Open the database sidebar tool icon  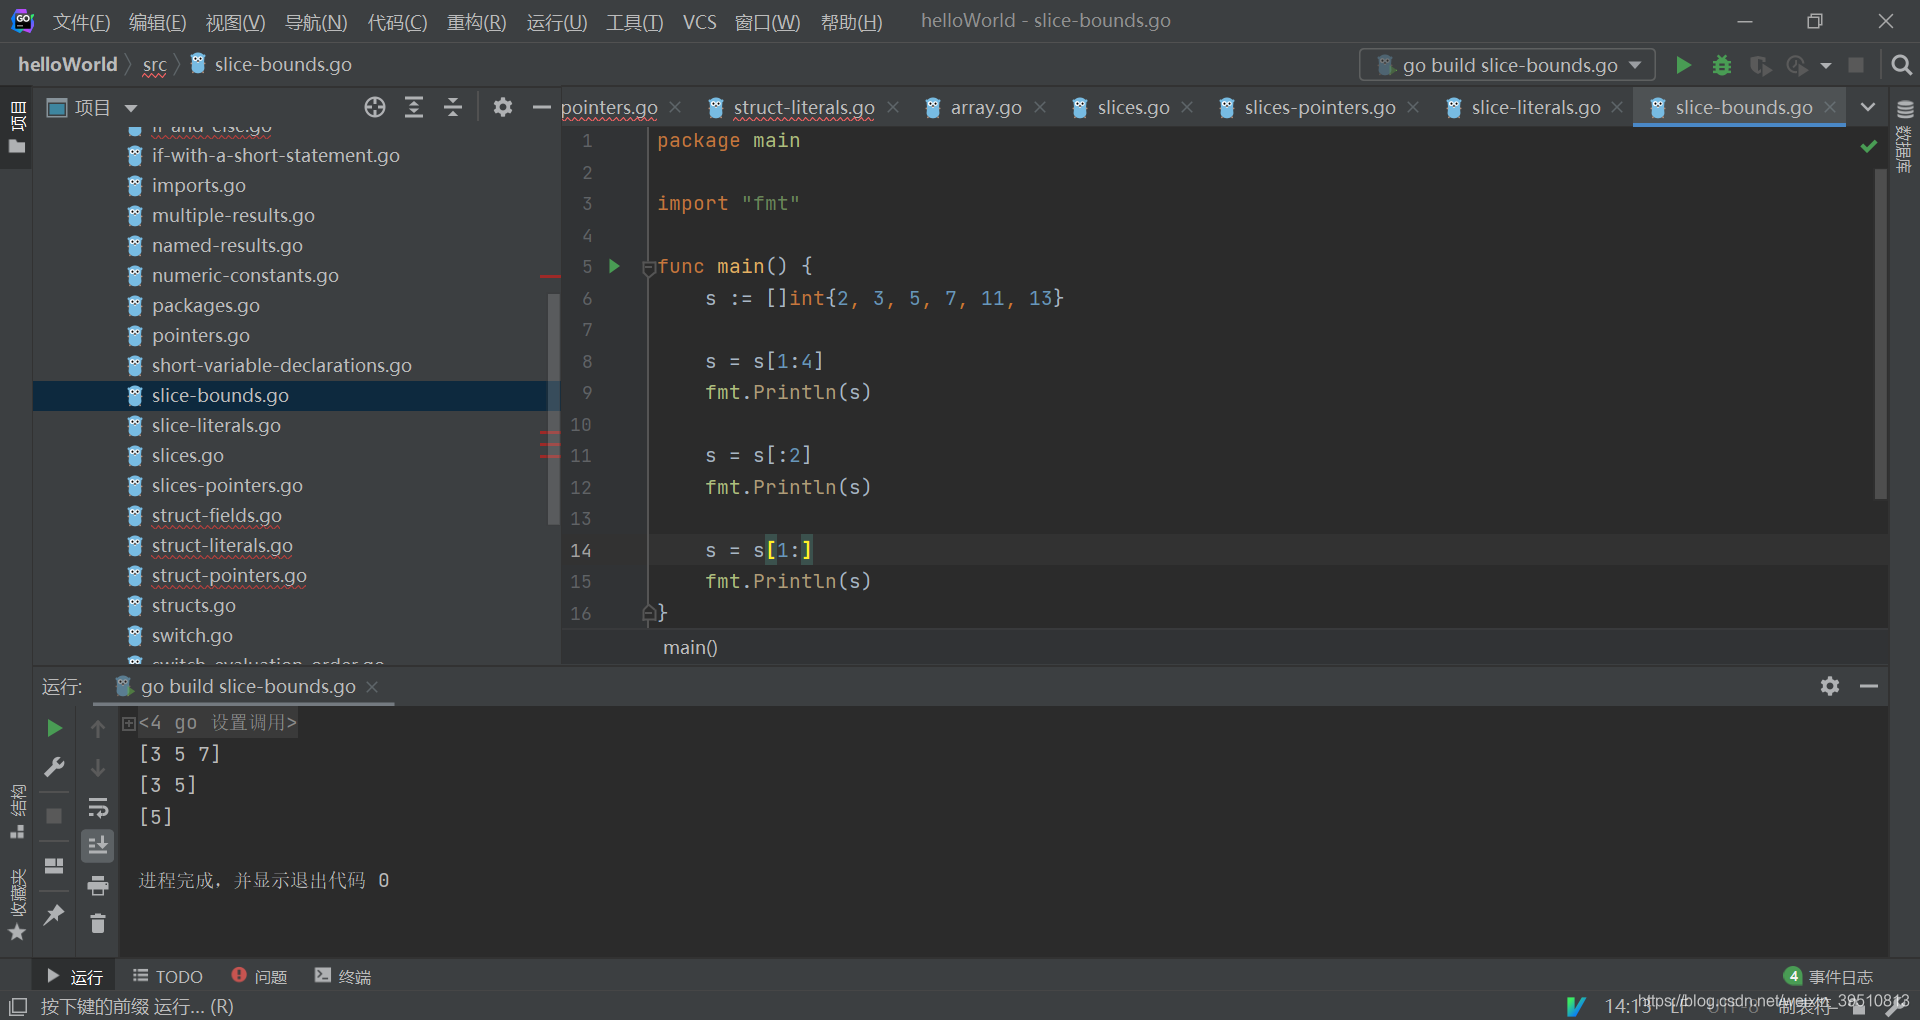[x=1905, y=110]
